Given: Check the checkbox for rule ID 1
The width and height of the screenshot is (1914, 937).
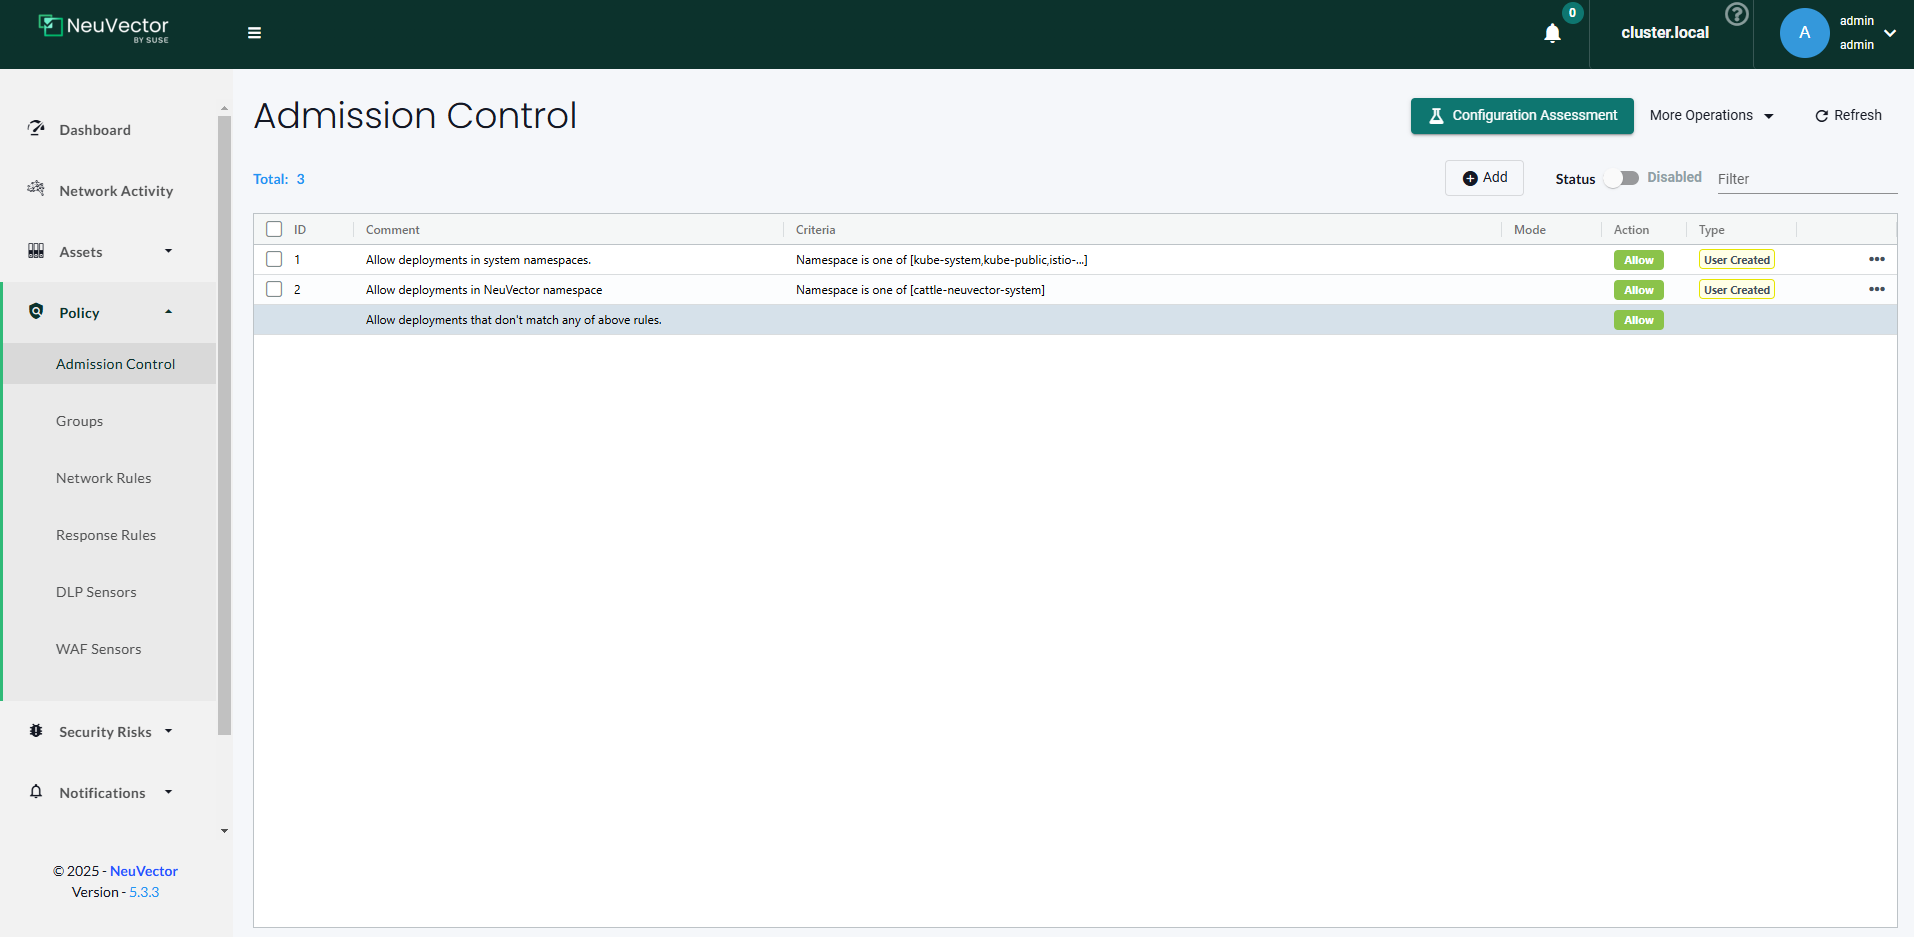Looking at the screenshot, I should click(274, 259).
